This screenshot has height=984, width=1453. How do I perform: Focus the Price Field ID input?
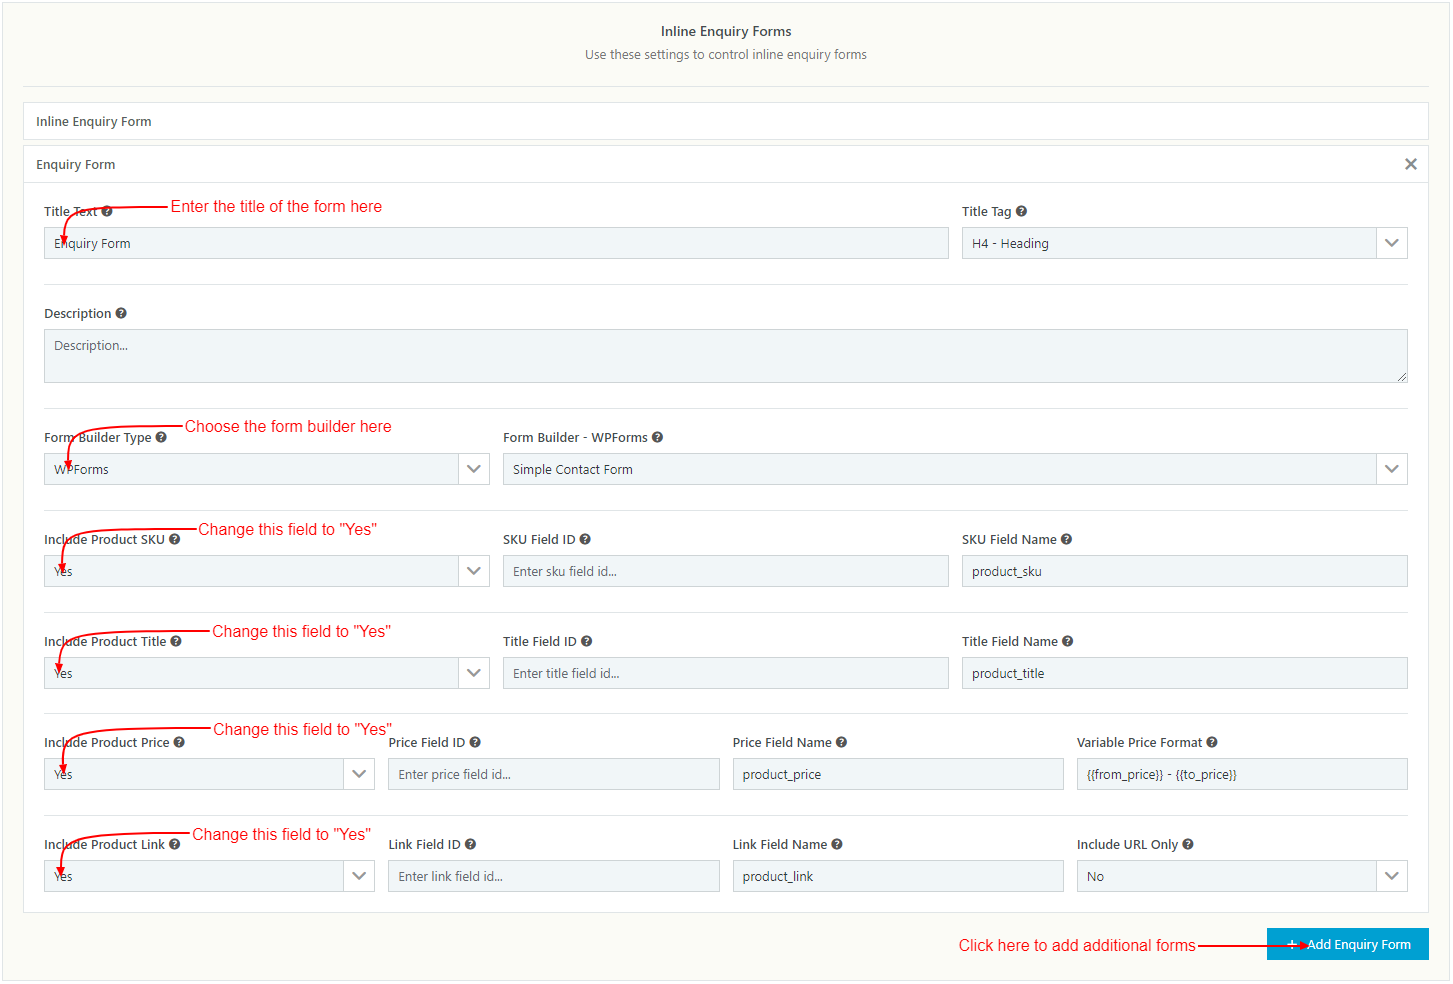tap(554, 775)
